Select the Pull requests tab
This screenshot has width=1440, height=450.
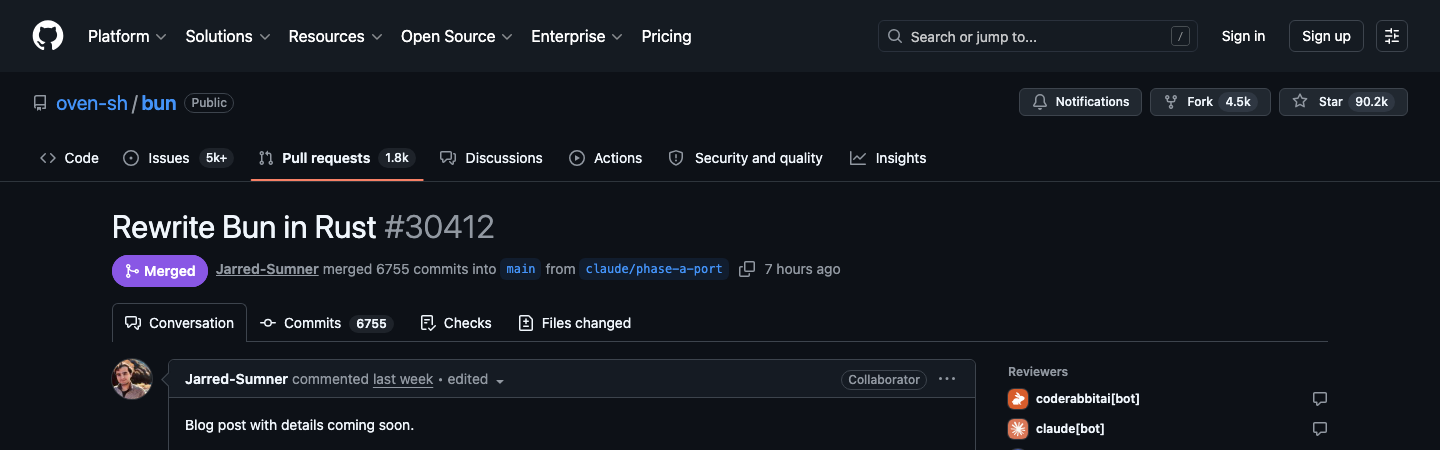tap(337, 158)
